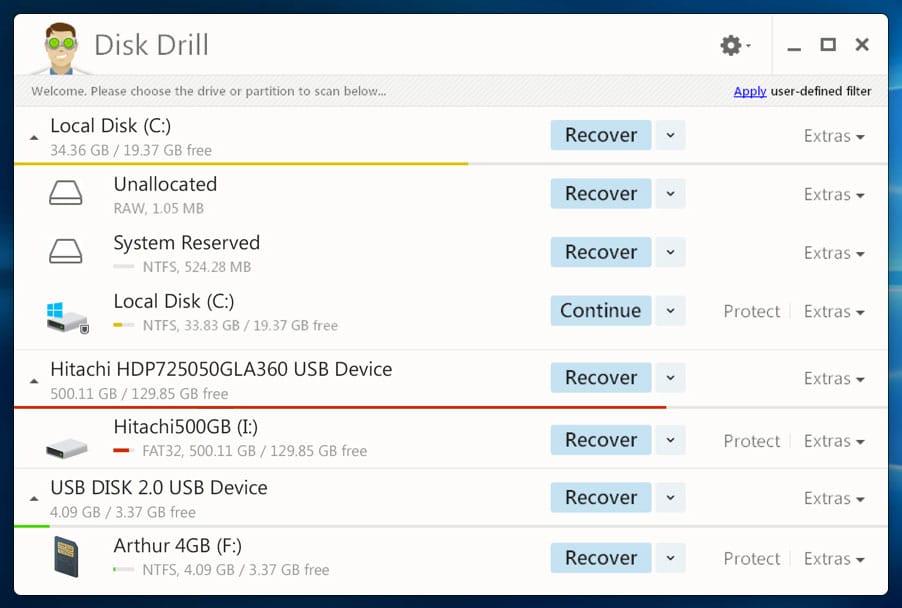902x608 pixels.
Task: Click the Apply user-defined filter link
Action: (749, 91)
